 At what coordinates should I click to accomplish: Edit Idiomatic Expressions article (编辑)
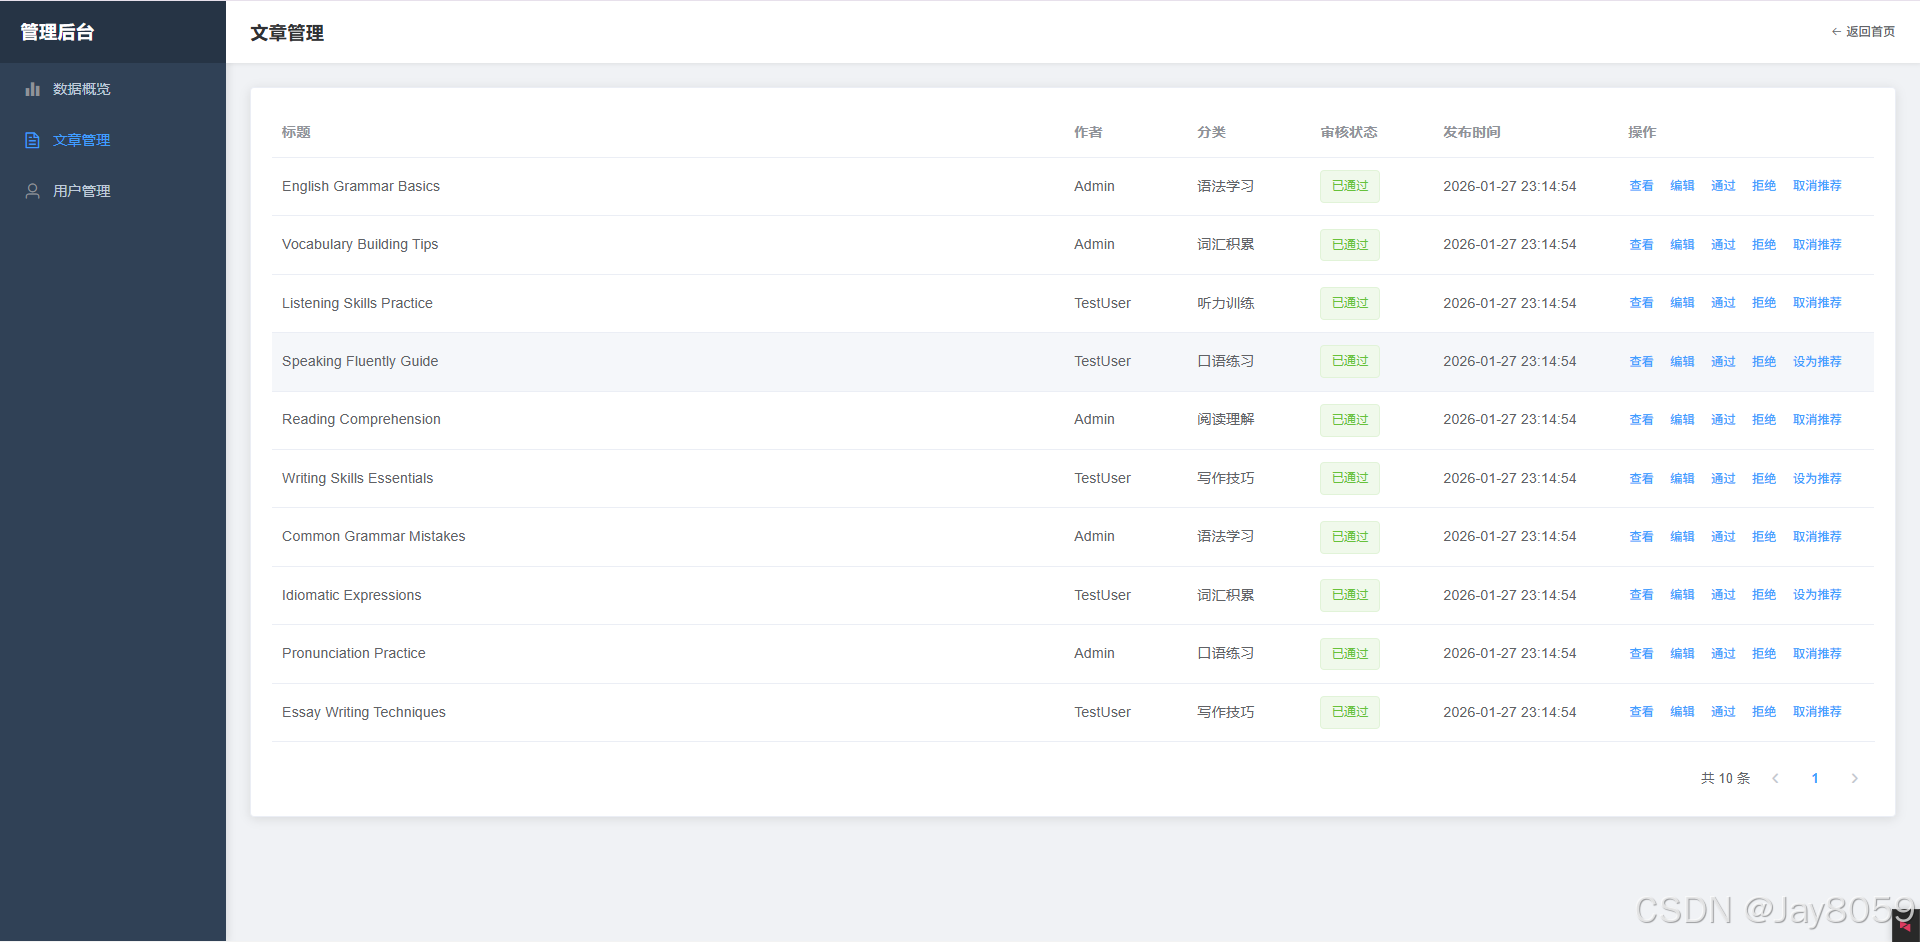[x=1682, y=595]
